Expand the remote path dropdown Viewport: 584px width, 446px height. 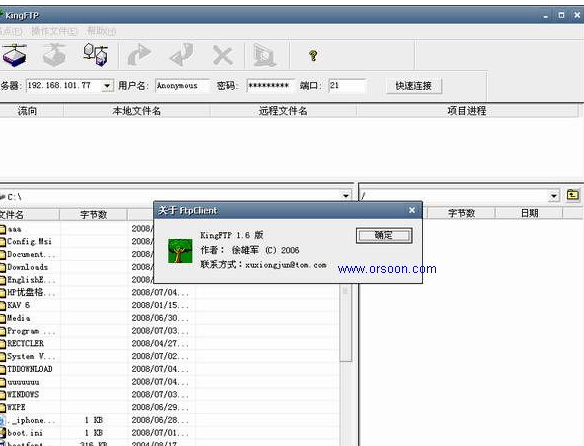pyautogui.click(x=554, y=196)
